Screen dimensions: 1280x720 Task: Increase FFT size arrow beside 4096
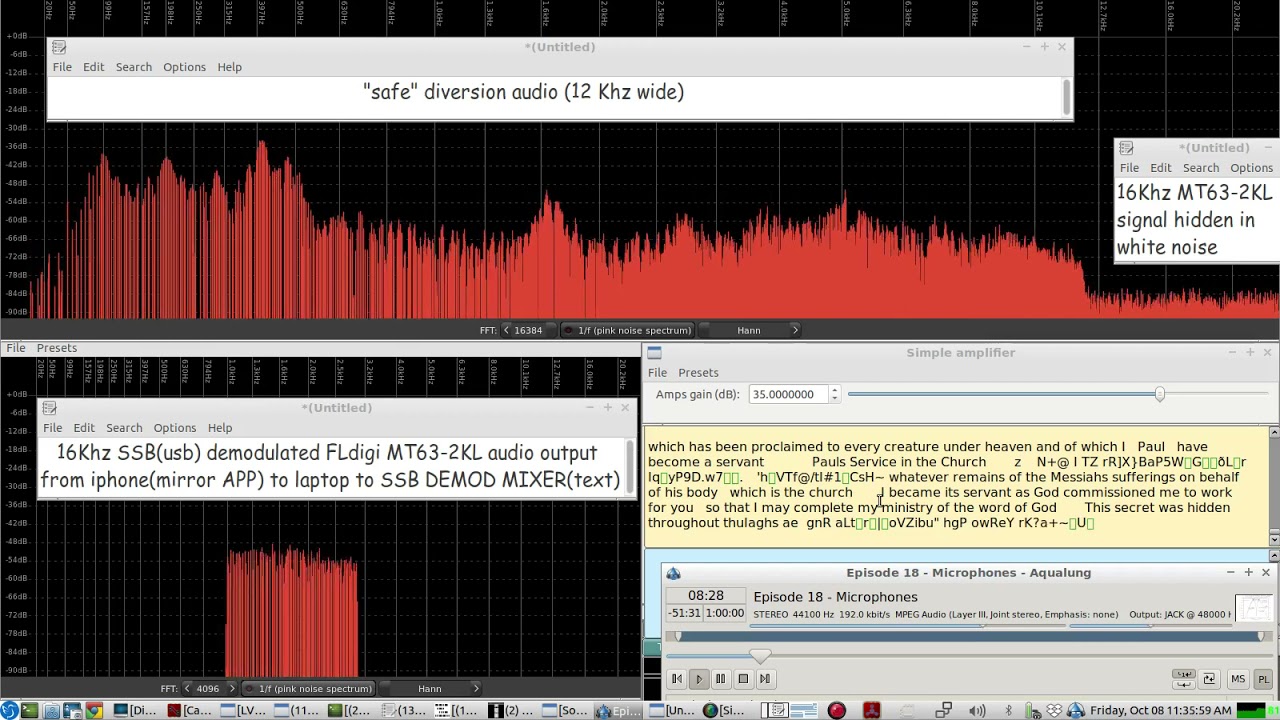tap(232, 689)
